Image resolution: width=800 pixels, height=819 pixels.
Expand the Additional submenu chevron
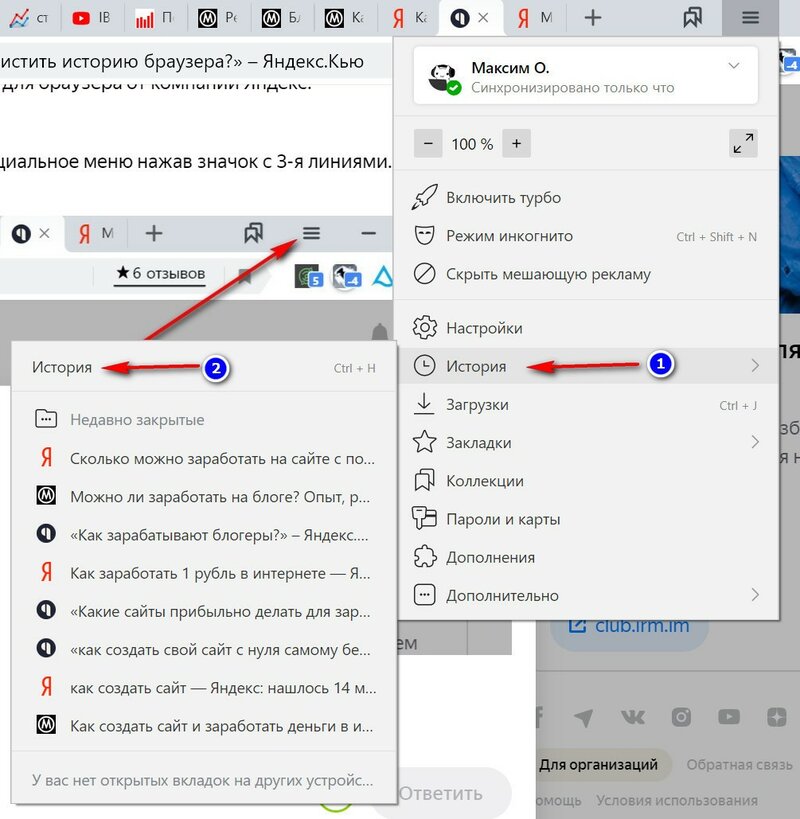[x=754, y=595]
